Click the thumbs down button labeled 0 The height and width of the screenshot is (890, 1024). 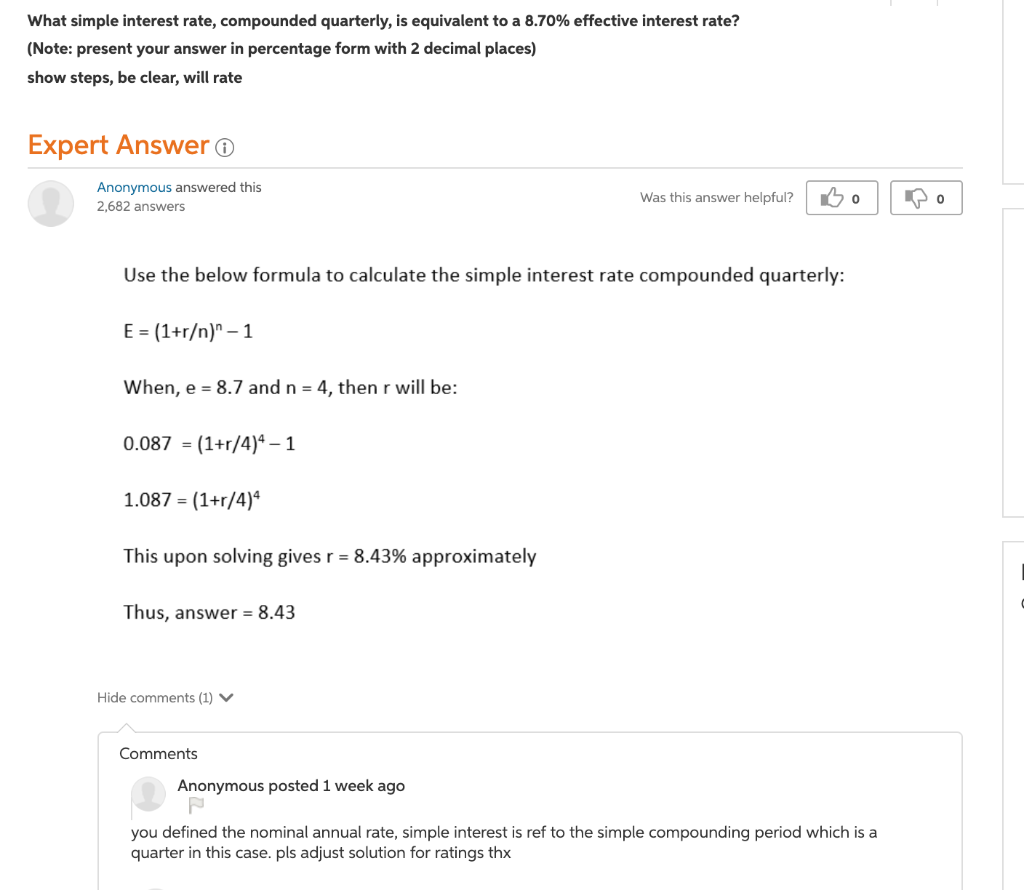[x=925, y=198]
